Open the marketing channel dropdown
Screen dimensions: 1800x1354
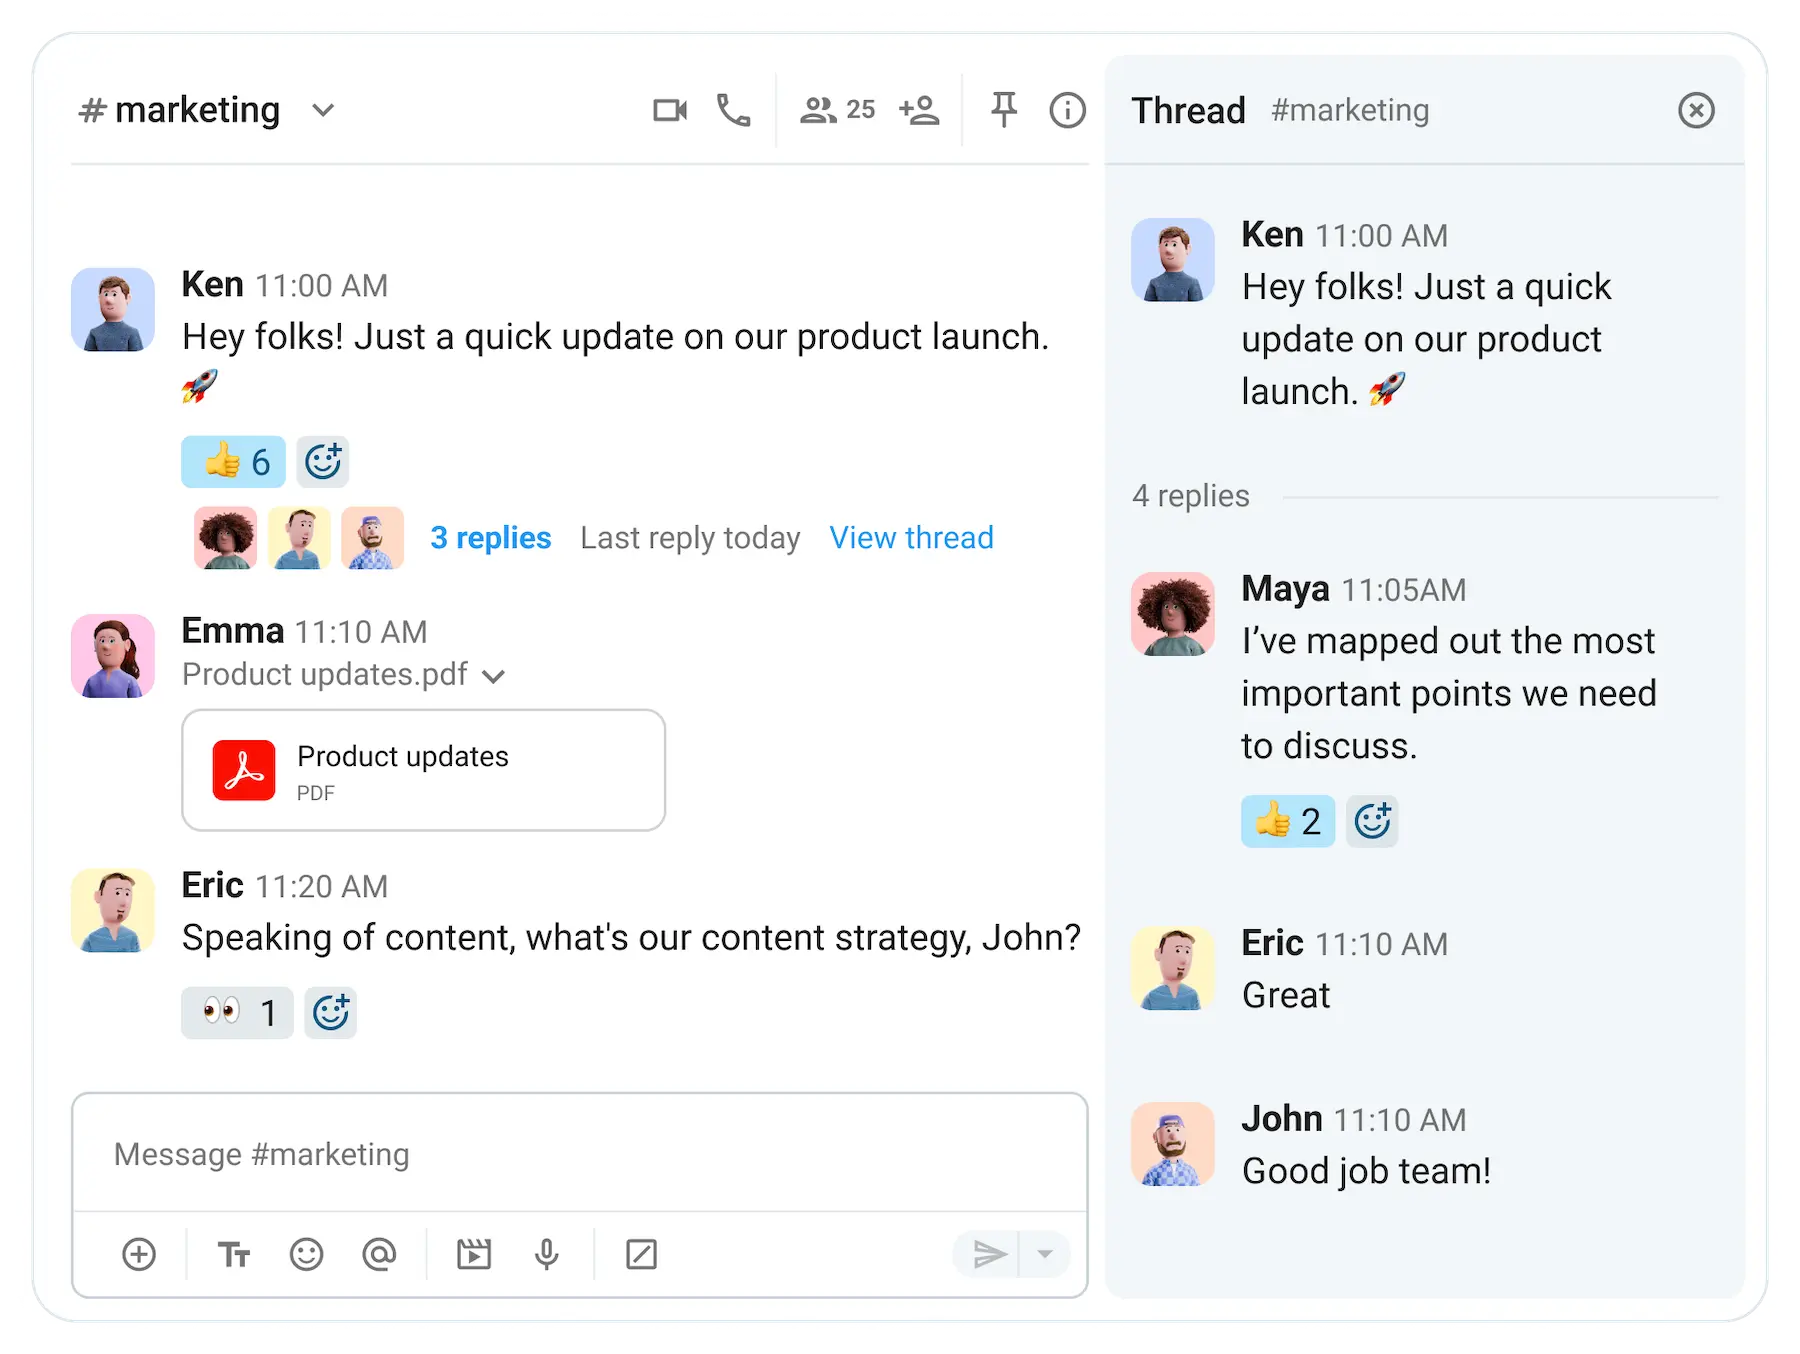point(322,110)
